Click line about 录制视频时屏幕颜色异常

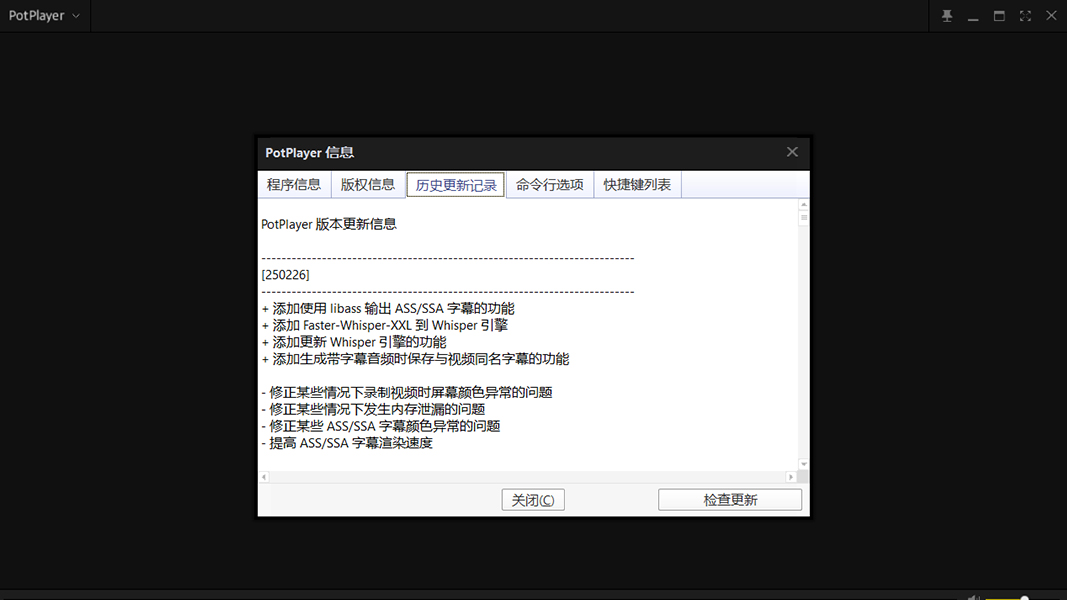407,393
